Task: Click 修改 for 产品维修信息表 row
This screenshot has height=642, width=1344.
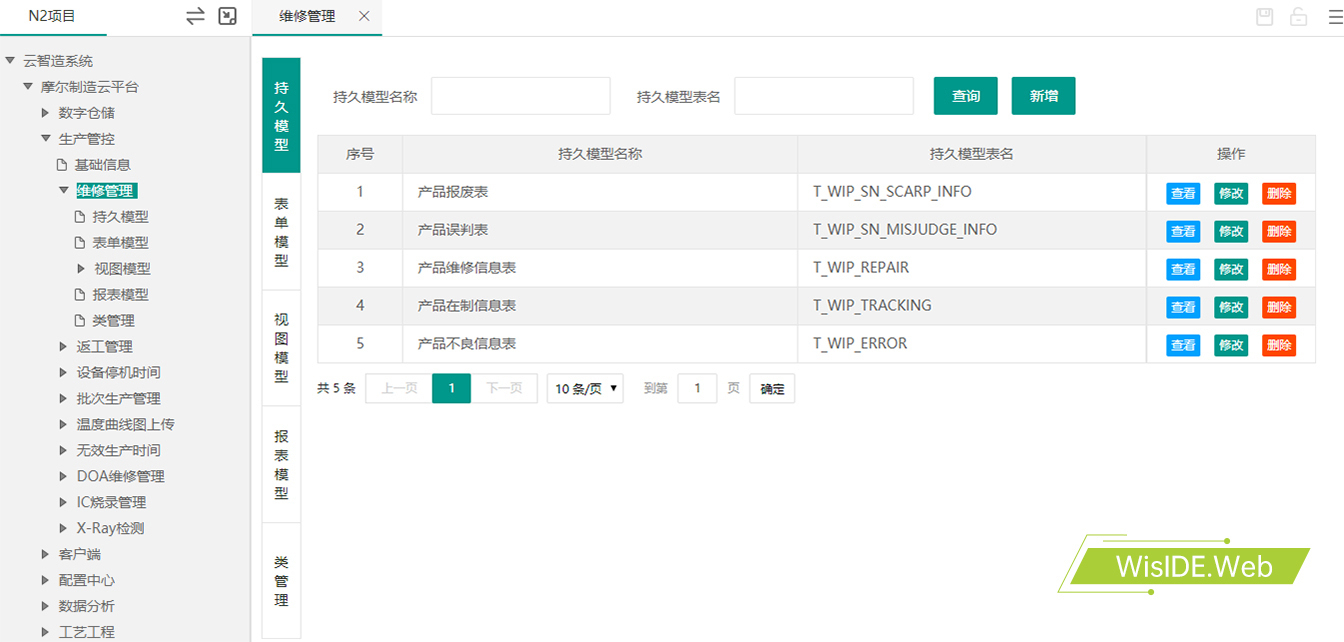Action: tap(1230, 269)
